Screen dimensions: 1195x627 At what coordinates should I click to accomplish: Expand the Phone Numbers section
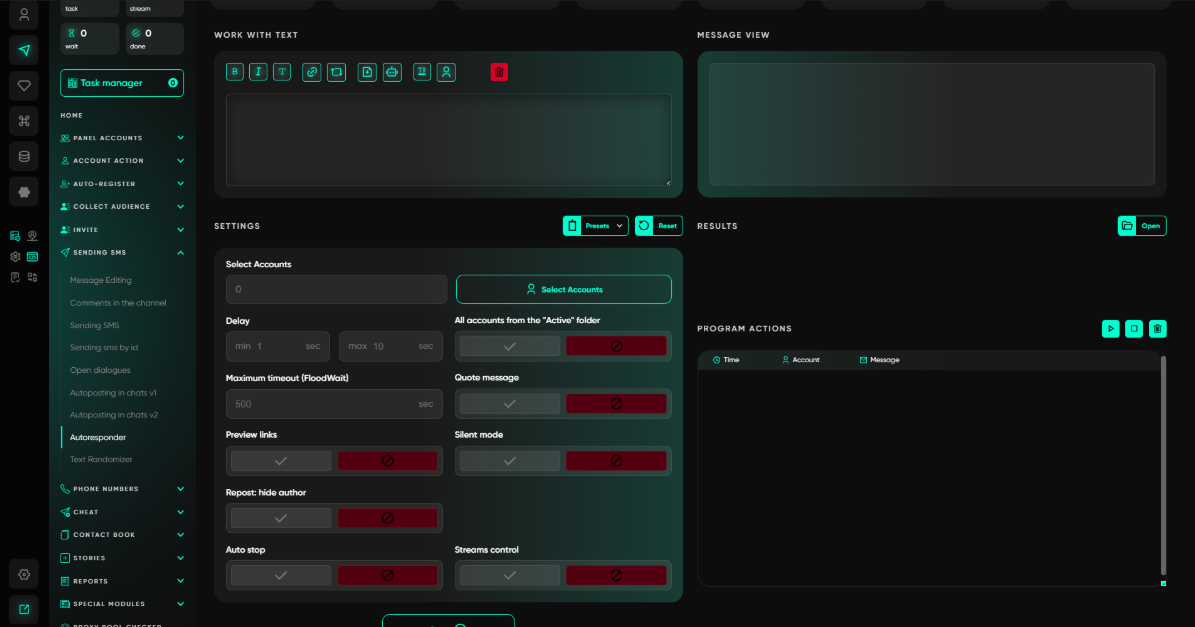(x=122, y=489)
